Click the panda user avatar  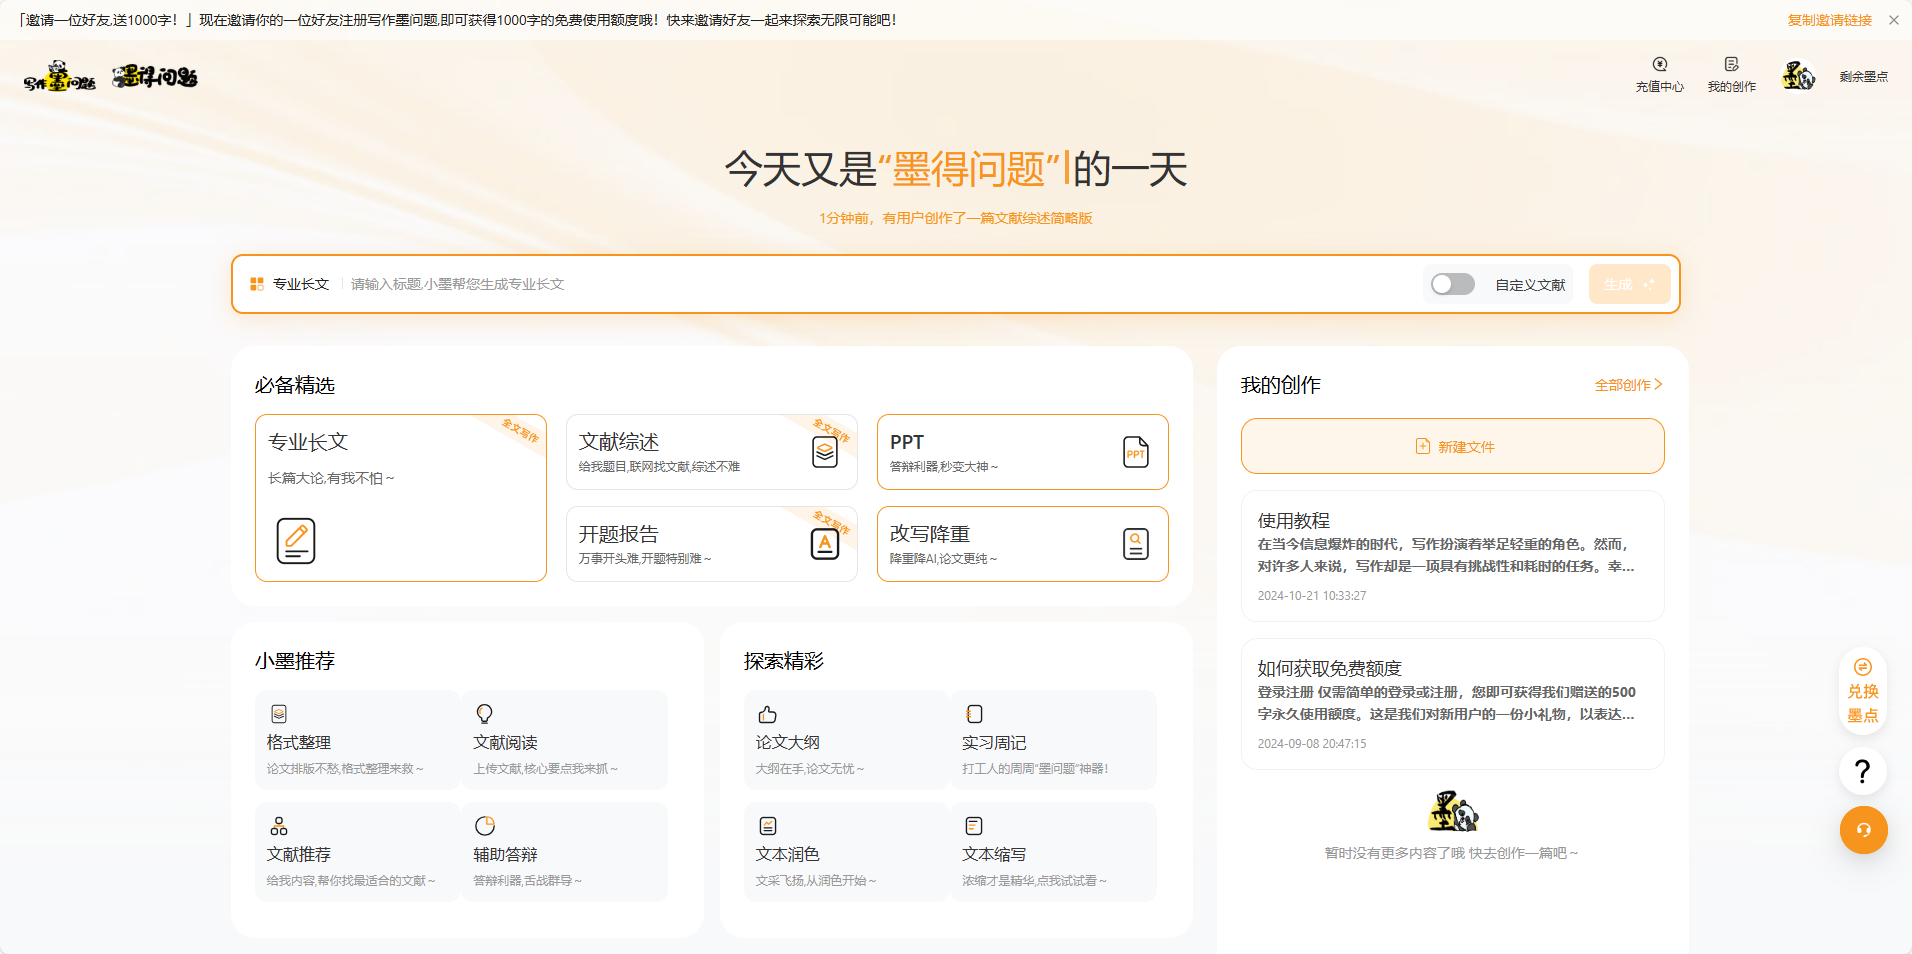(1798, 76)
